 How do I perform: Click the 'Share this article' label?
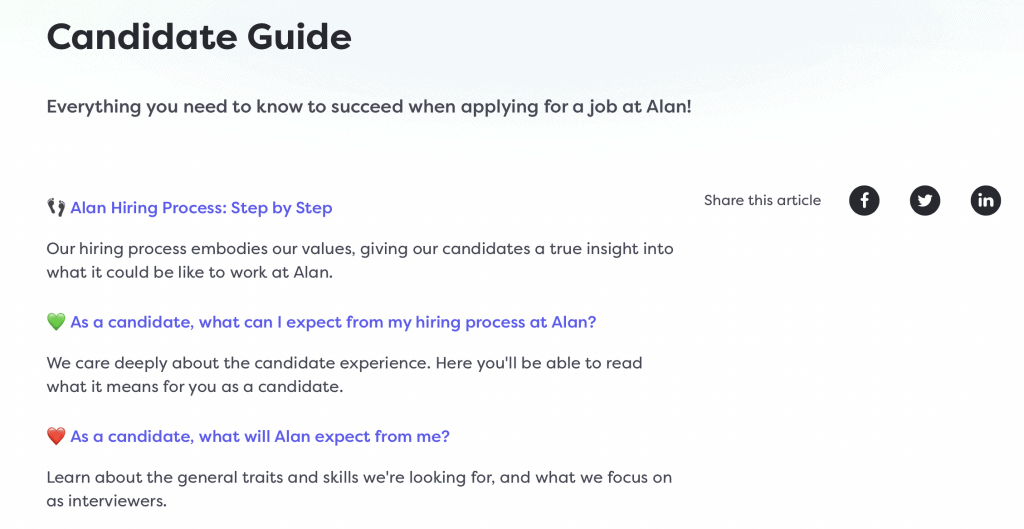[762, 200]
